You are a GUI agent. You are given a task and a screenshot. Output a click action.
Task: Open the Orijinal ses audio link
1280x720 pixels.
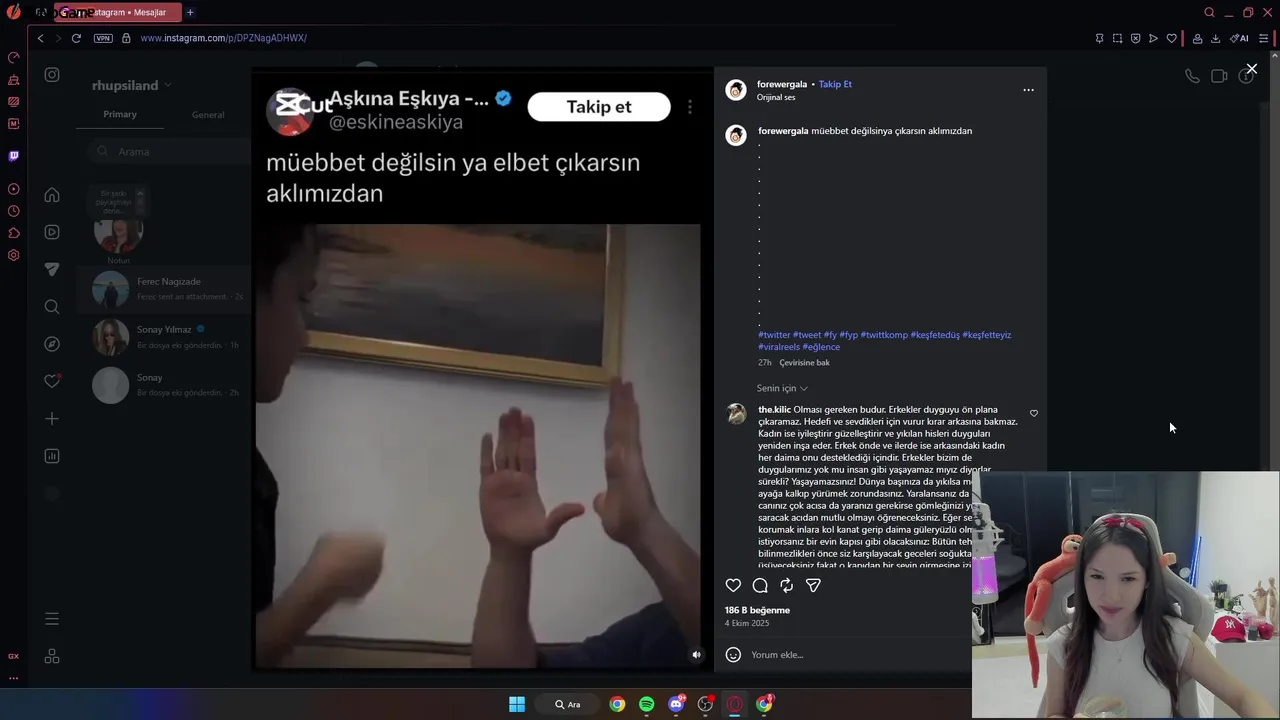click(x=776, y=97)
